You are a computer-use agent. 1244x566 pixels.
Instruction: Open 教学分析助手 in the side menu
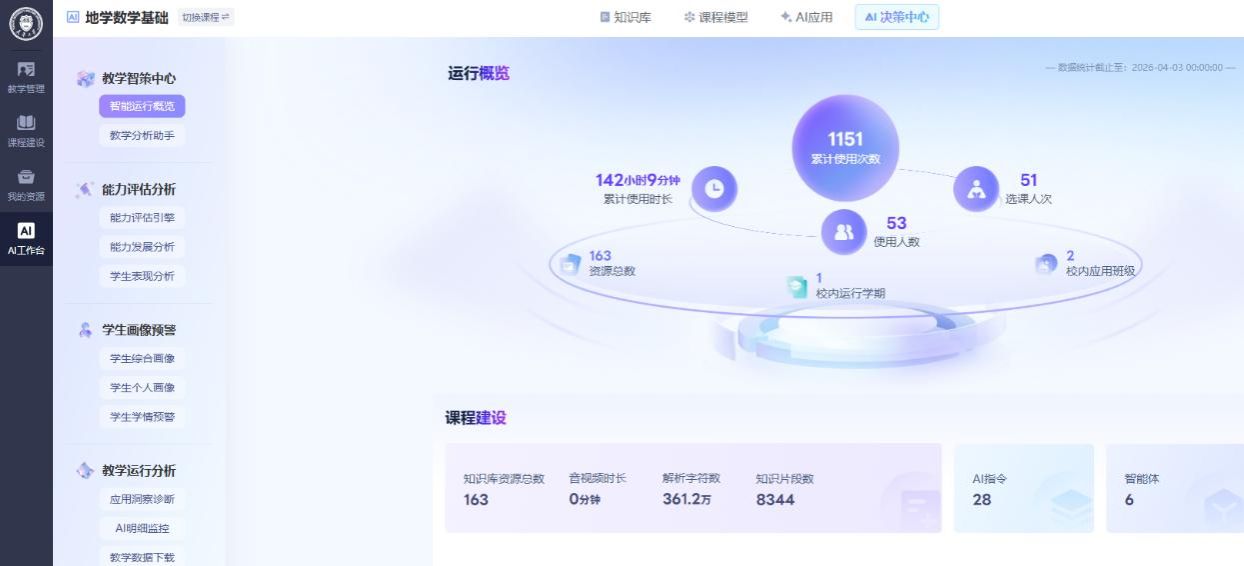tap(142, 135)
